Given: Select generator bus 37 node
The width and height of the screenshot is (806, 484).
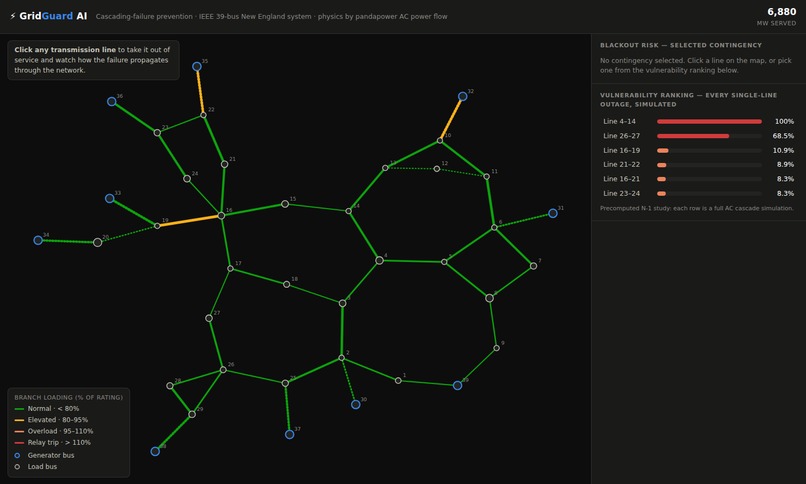Looking at the screenshot, I should pos(289,434).
